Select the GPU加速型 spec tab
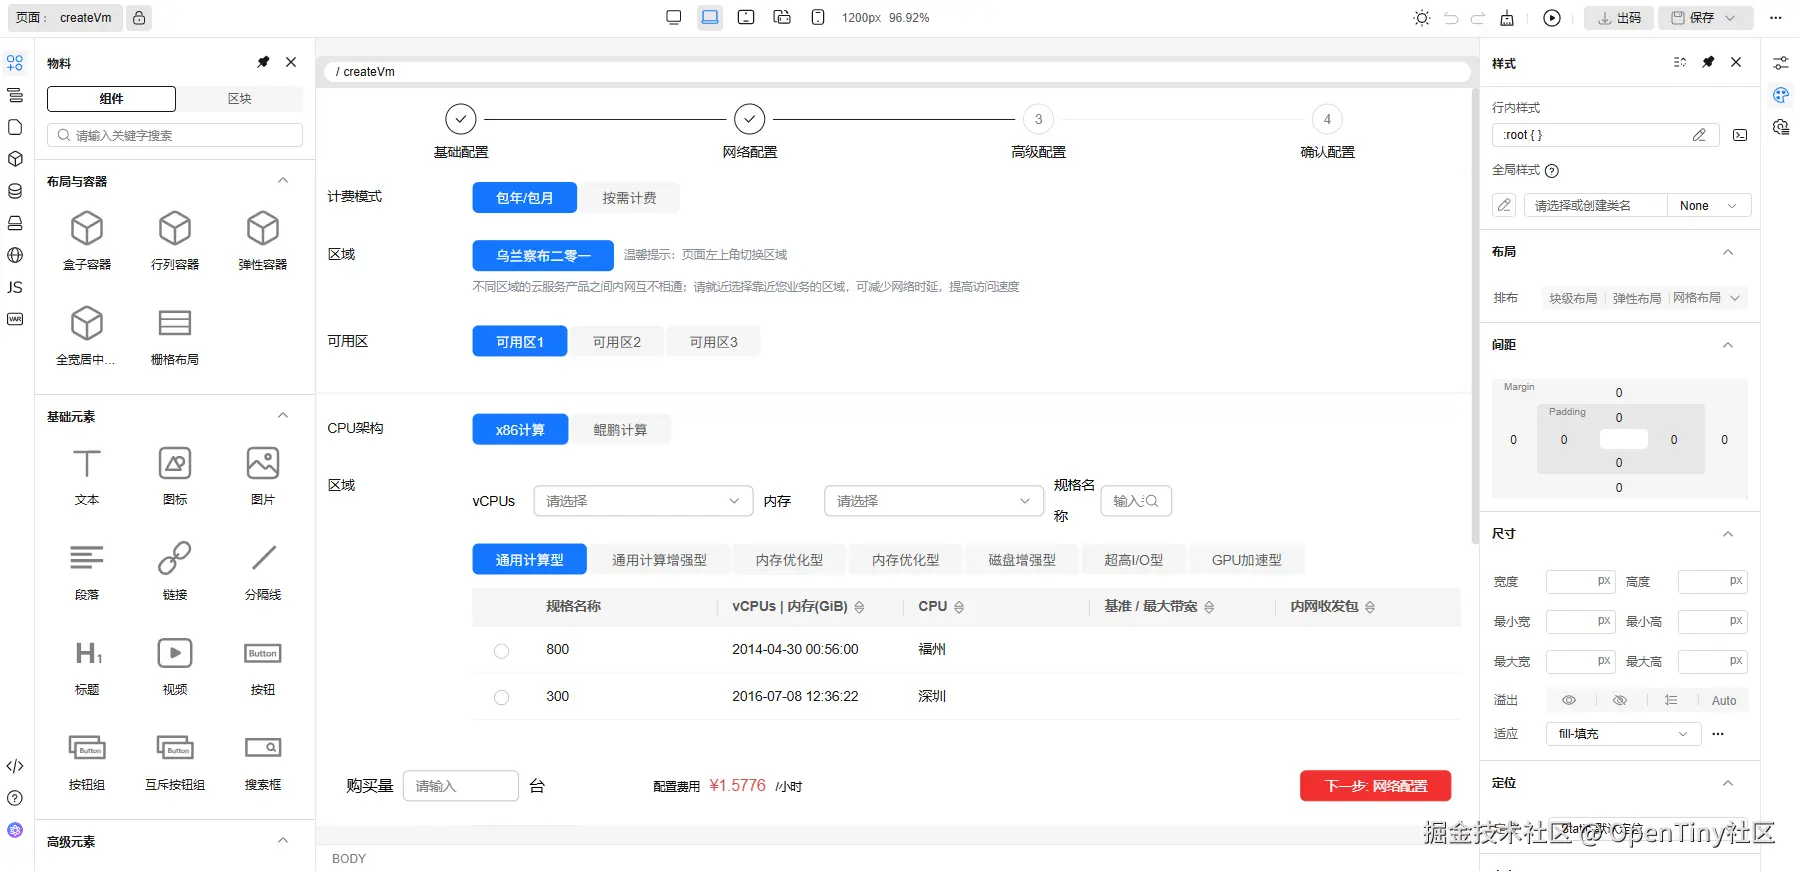The height and width of the screenshot is (871, 1799). coord(1247,560)
